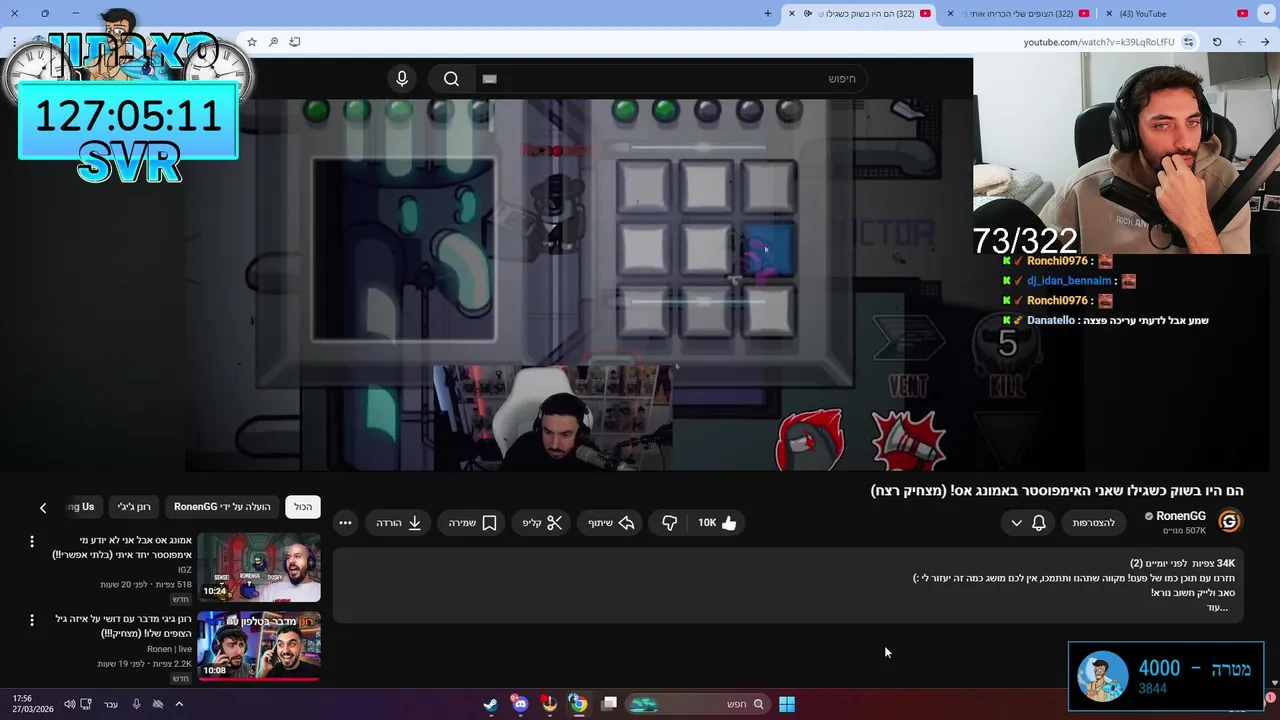This screenshot has height=720, width=1280.
Task: Click the taskbar חפש search box
Action: point(697,704)
